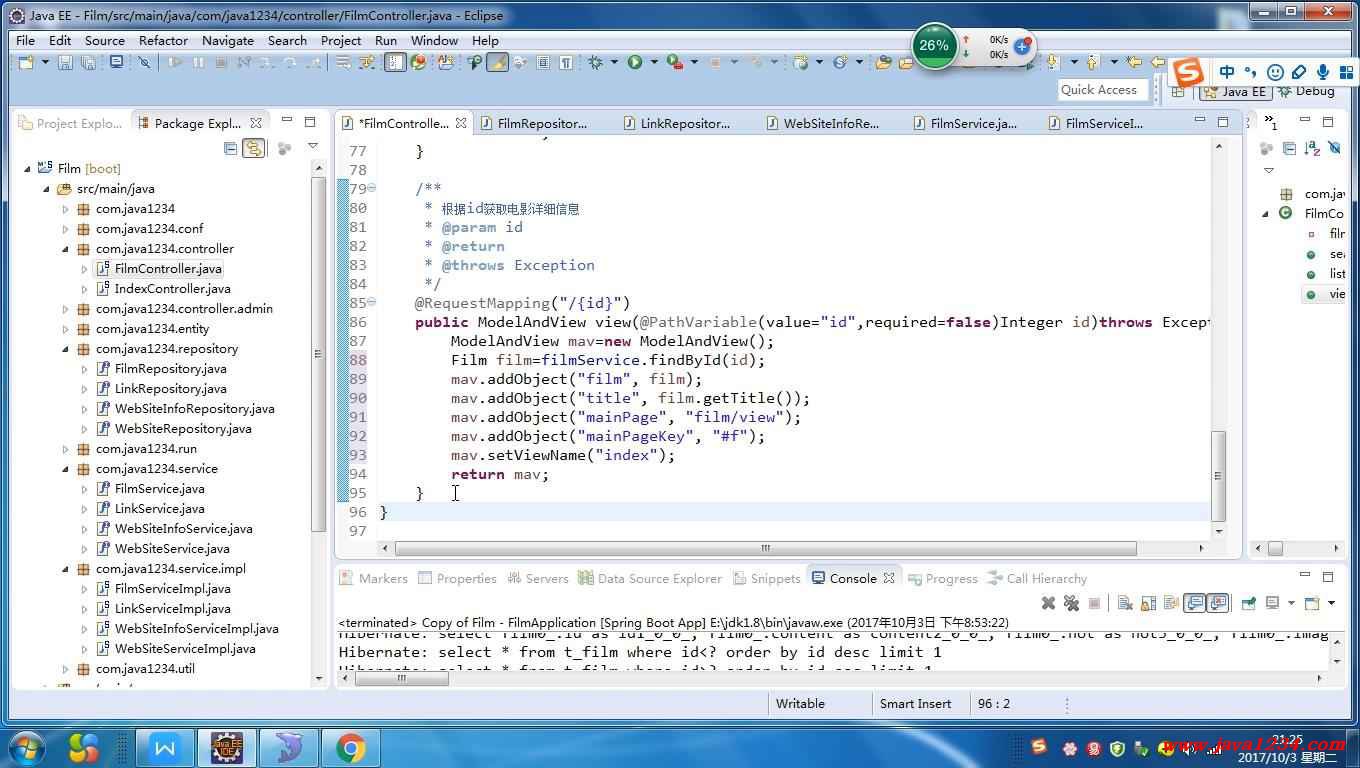Open the Open Console dropdown arrow
Image resolution: width=1360 pixels, height=768 pixels.
click(x=1331, y=603)
